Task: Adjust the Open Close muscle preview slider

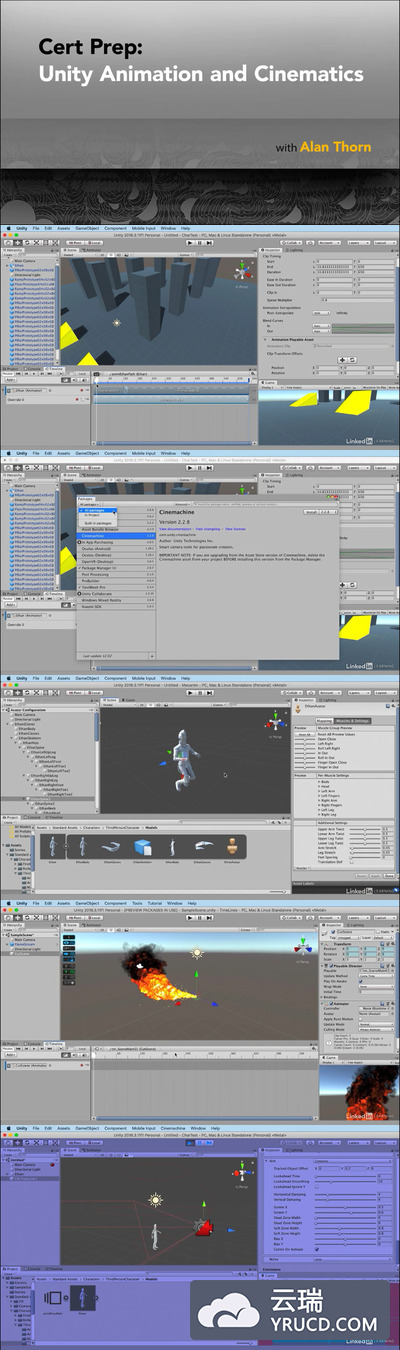Action: 305,739
